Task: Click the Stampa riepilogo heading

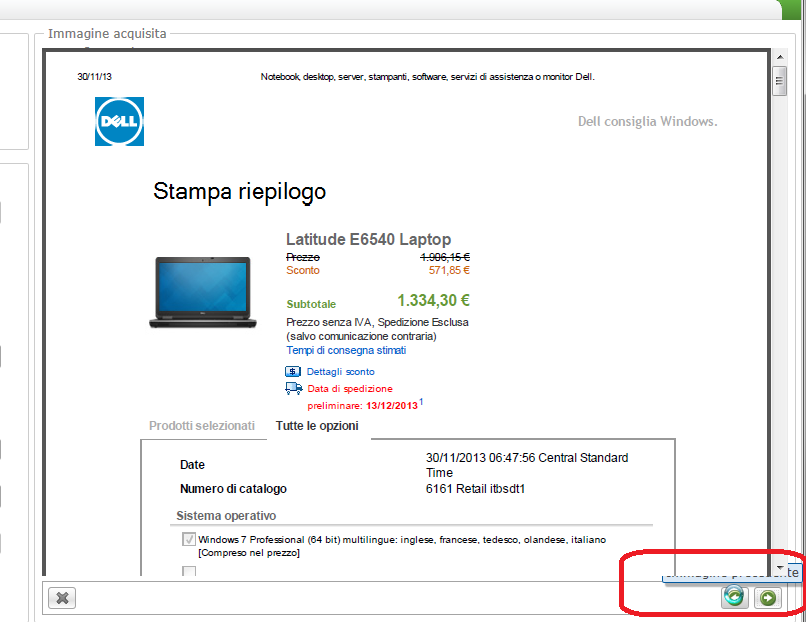Action: click(x=240, y=192)
